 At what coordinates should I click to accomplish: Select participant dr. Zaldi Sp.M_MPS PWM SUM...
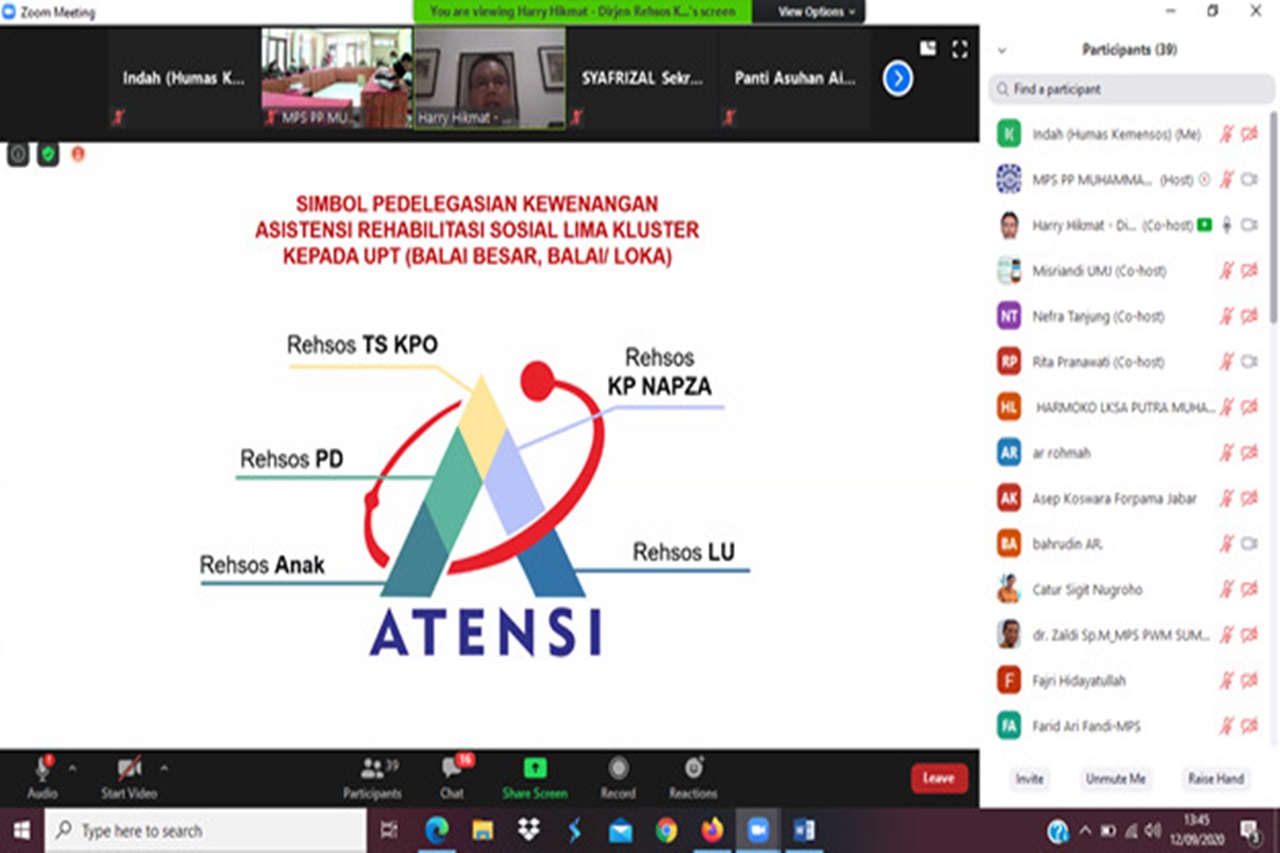[x=1128, y=635]
